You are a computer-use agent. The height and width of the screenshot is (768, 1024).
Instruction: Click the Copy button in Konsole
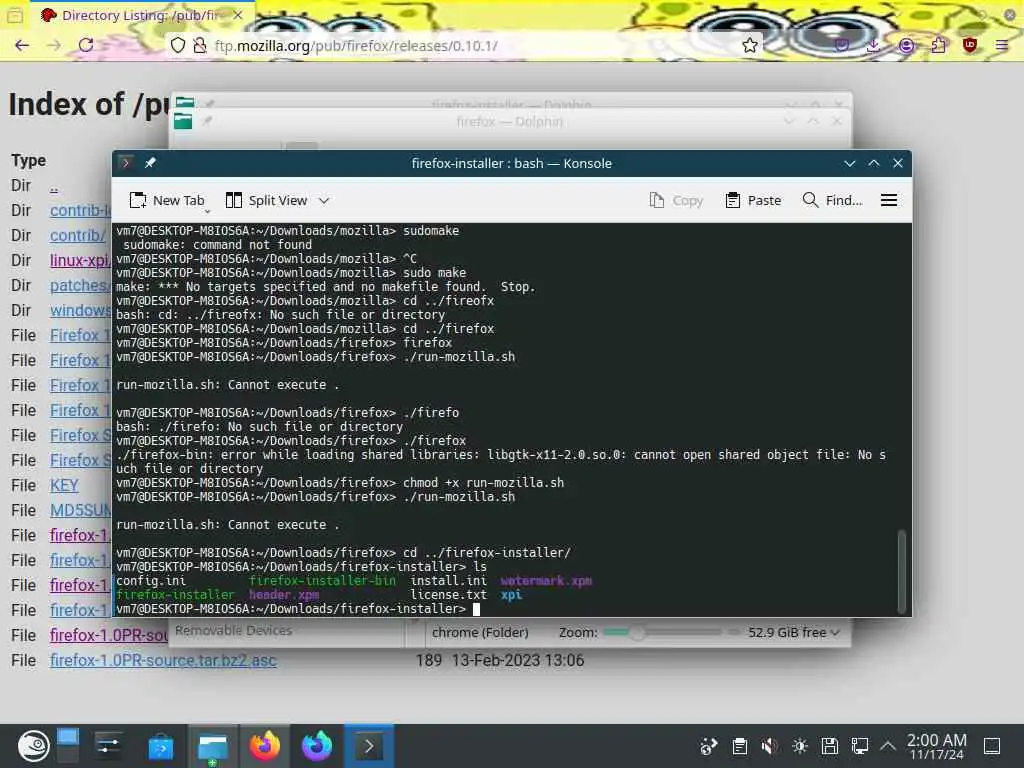click(x=676, y=200)
